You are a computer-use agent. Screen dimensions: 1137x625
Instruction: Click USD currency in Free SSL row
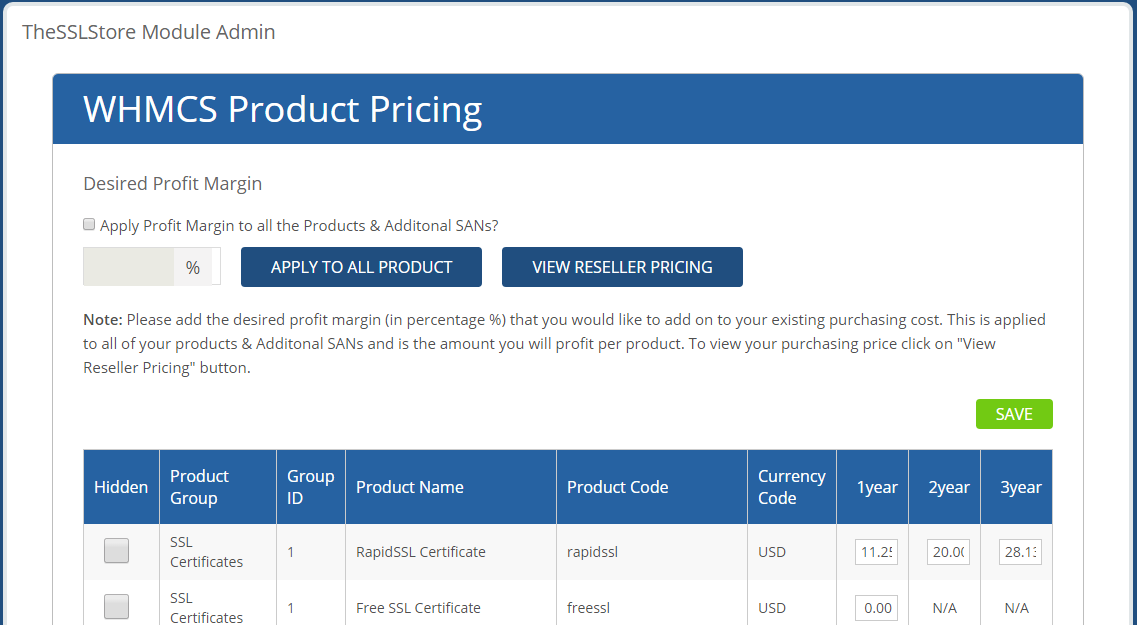[x=772, y=608]
